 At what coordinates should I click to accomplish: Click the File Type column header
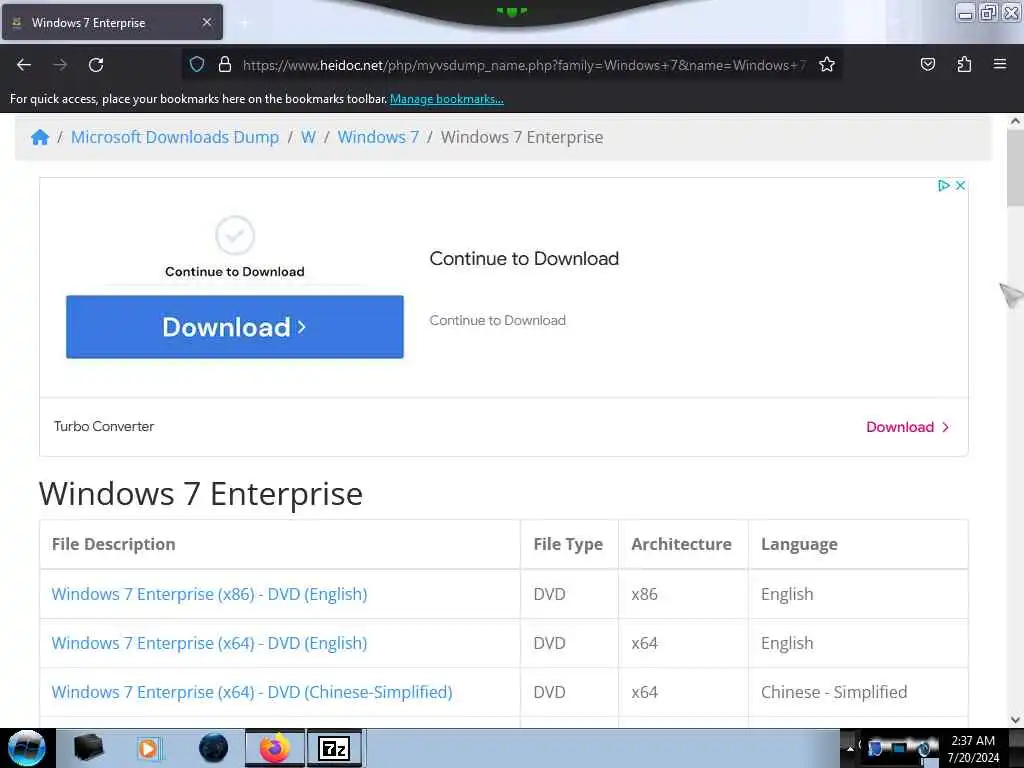[568, 544]
